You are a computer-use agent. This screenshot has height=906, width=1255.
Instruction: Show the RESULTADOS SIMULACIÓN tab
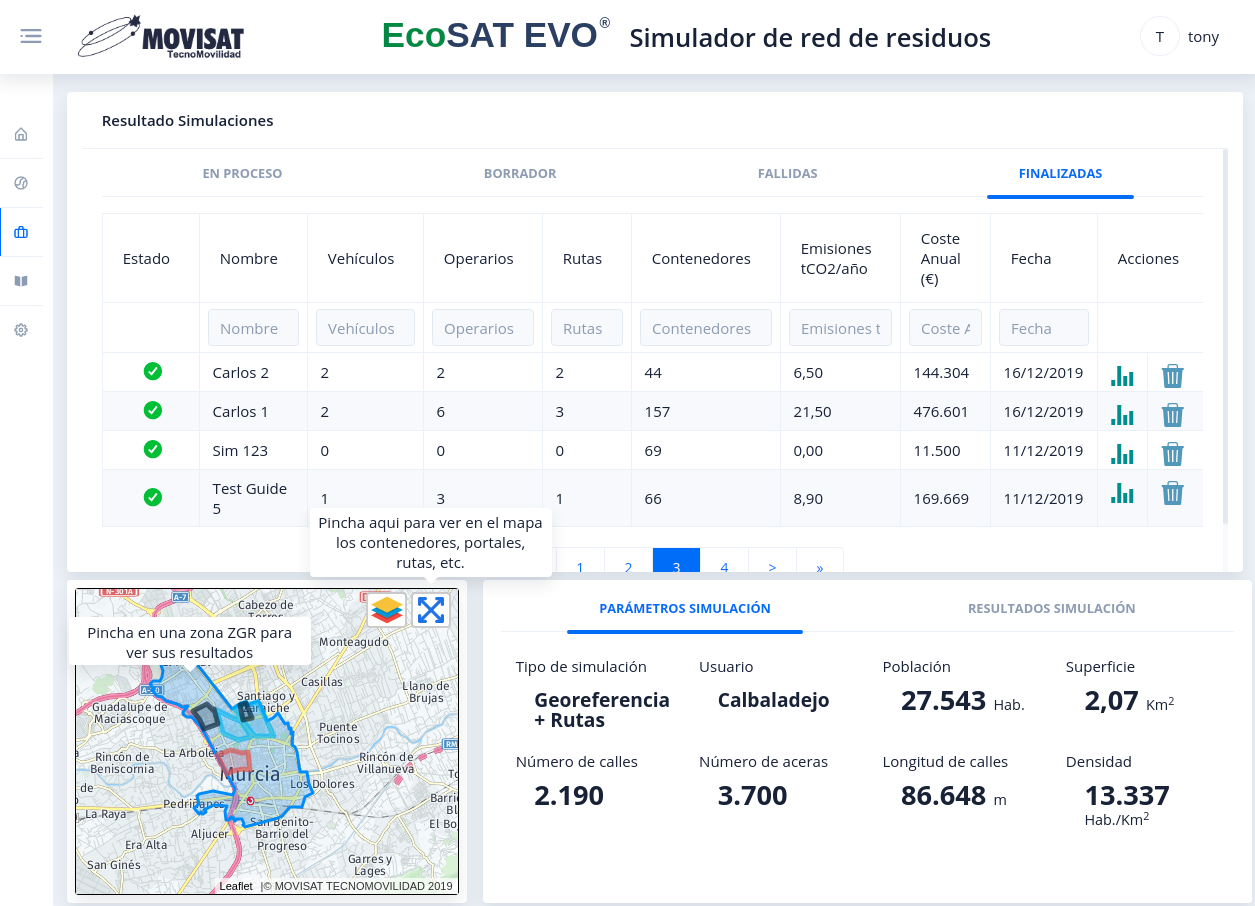[x=1051, y=608]
